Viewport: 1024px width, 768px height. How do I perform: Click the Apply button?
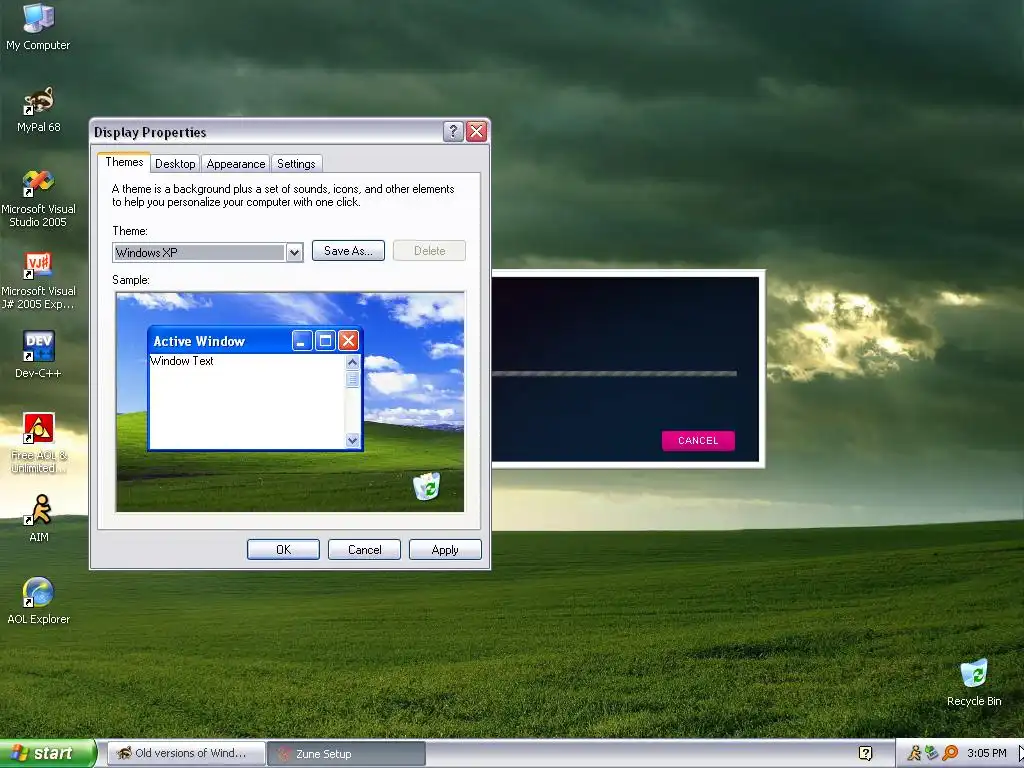445,550
